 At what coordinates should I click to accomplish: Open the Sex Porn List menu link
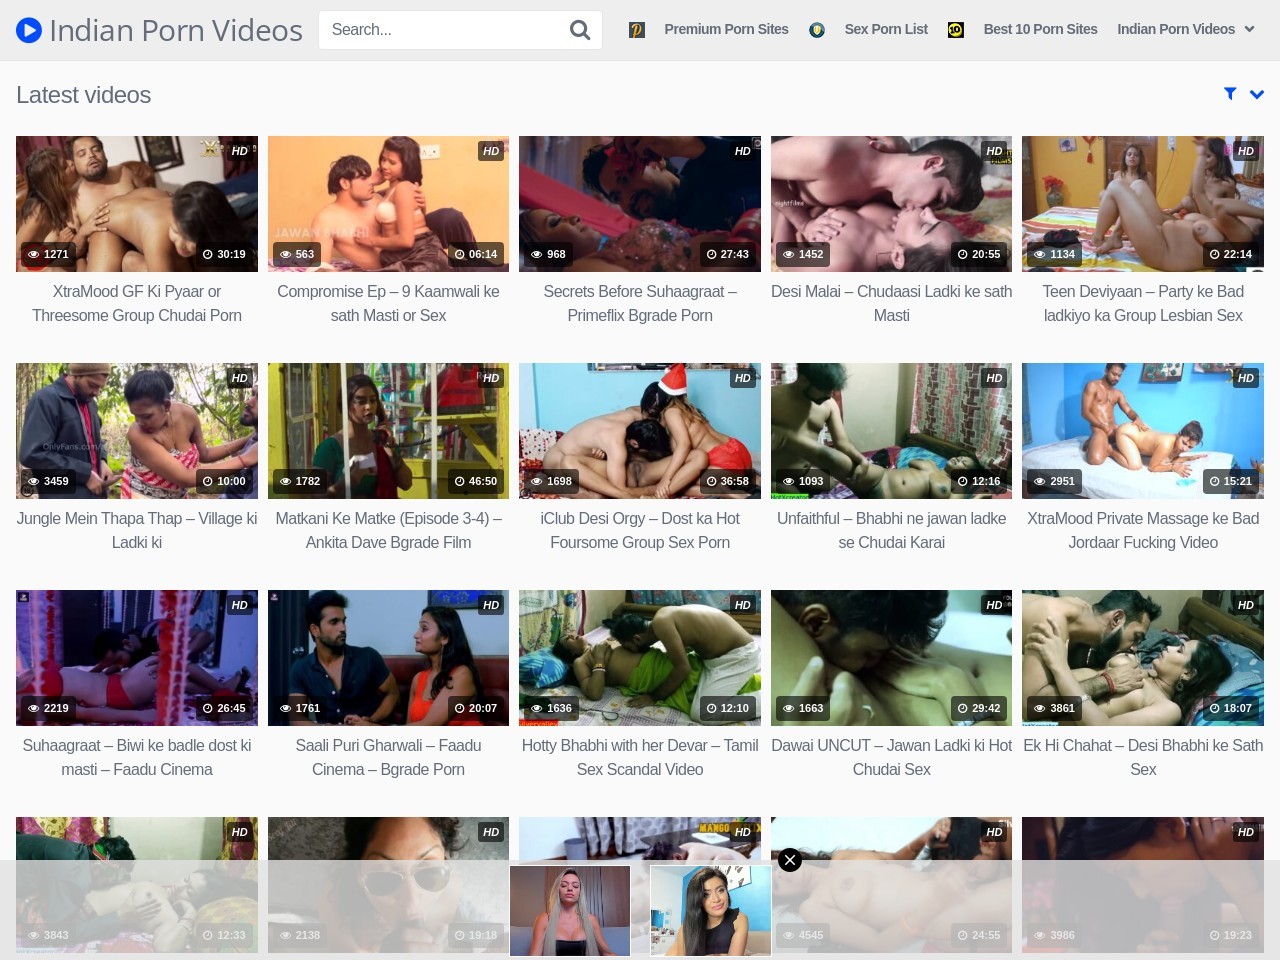(886, 30)
